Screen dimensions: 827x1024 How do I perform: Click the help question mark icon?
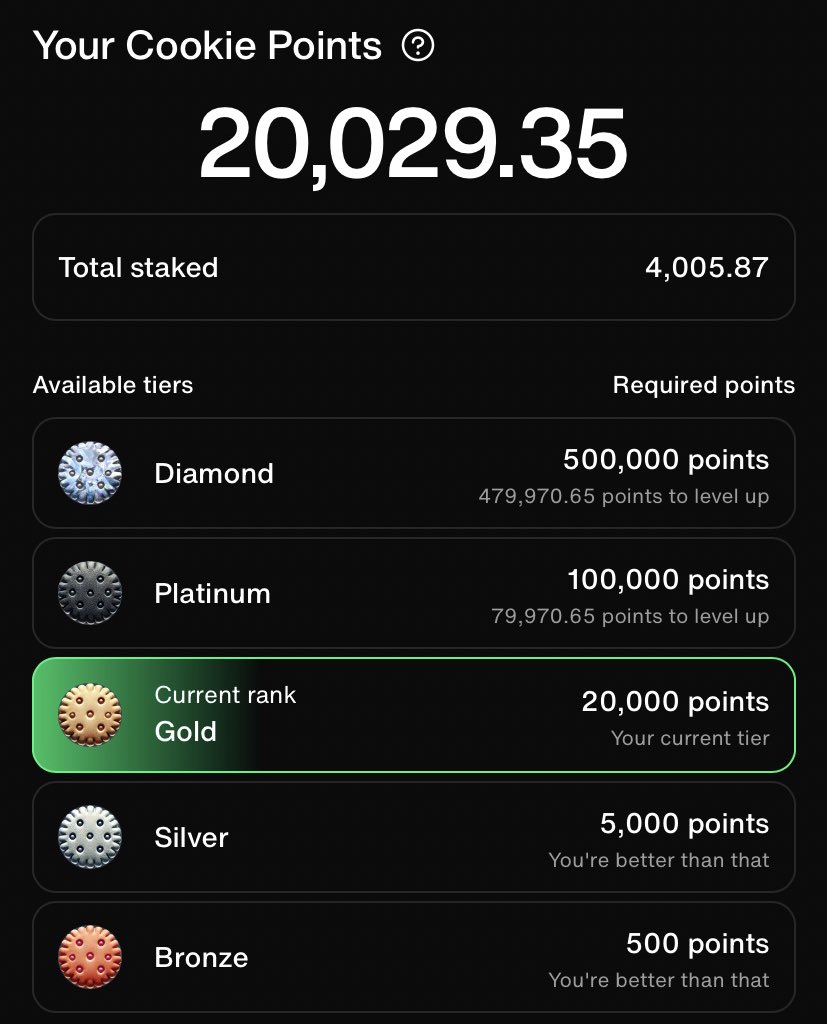tap(418, 46)
